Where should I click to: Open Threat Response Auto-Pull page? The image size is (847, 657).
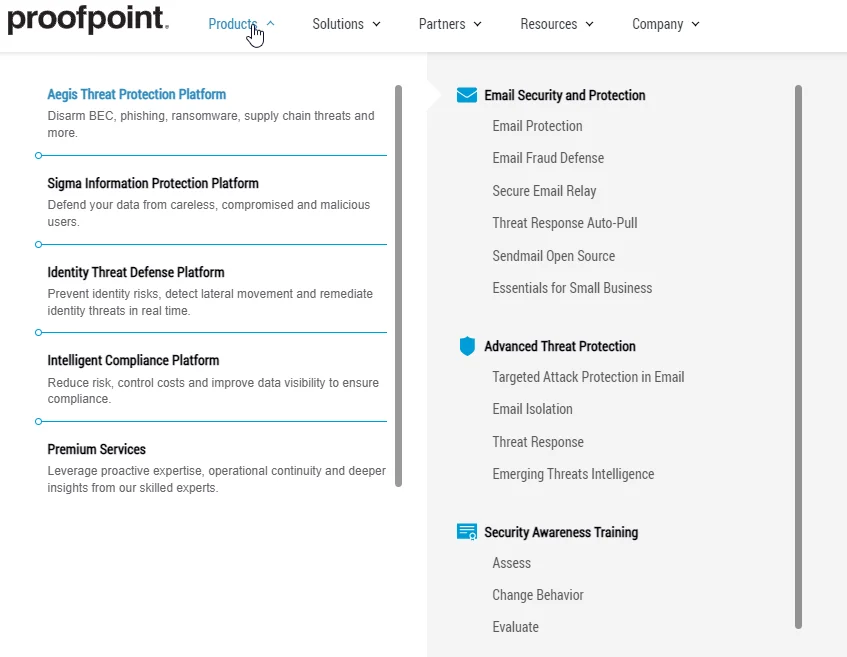click(x=564, y=223)
